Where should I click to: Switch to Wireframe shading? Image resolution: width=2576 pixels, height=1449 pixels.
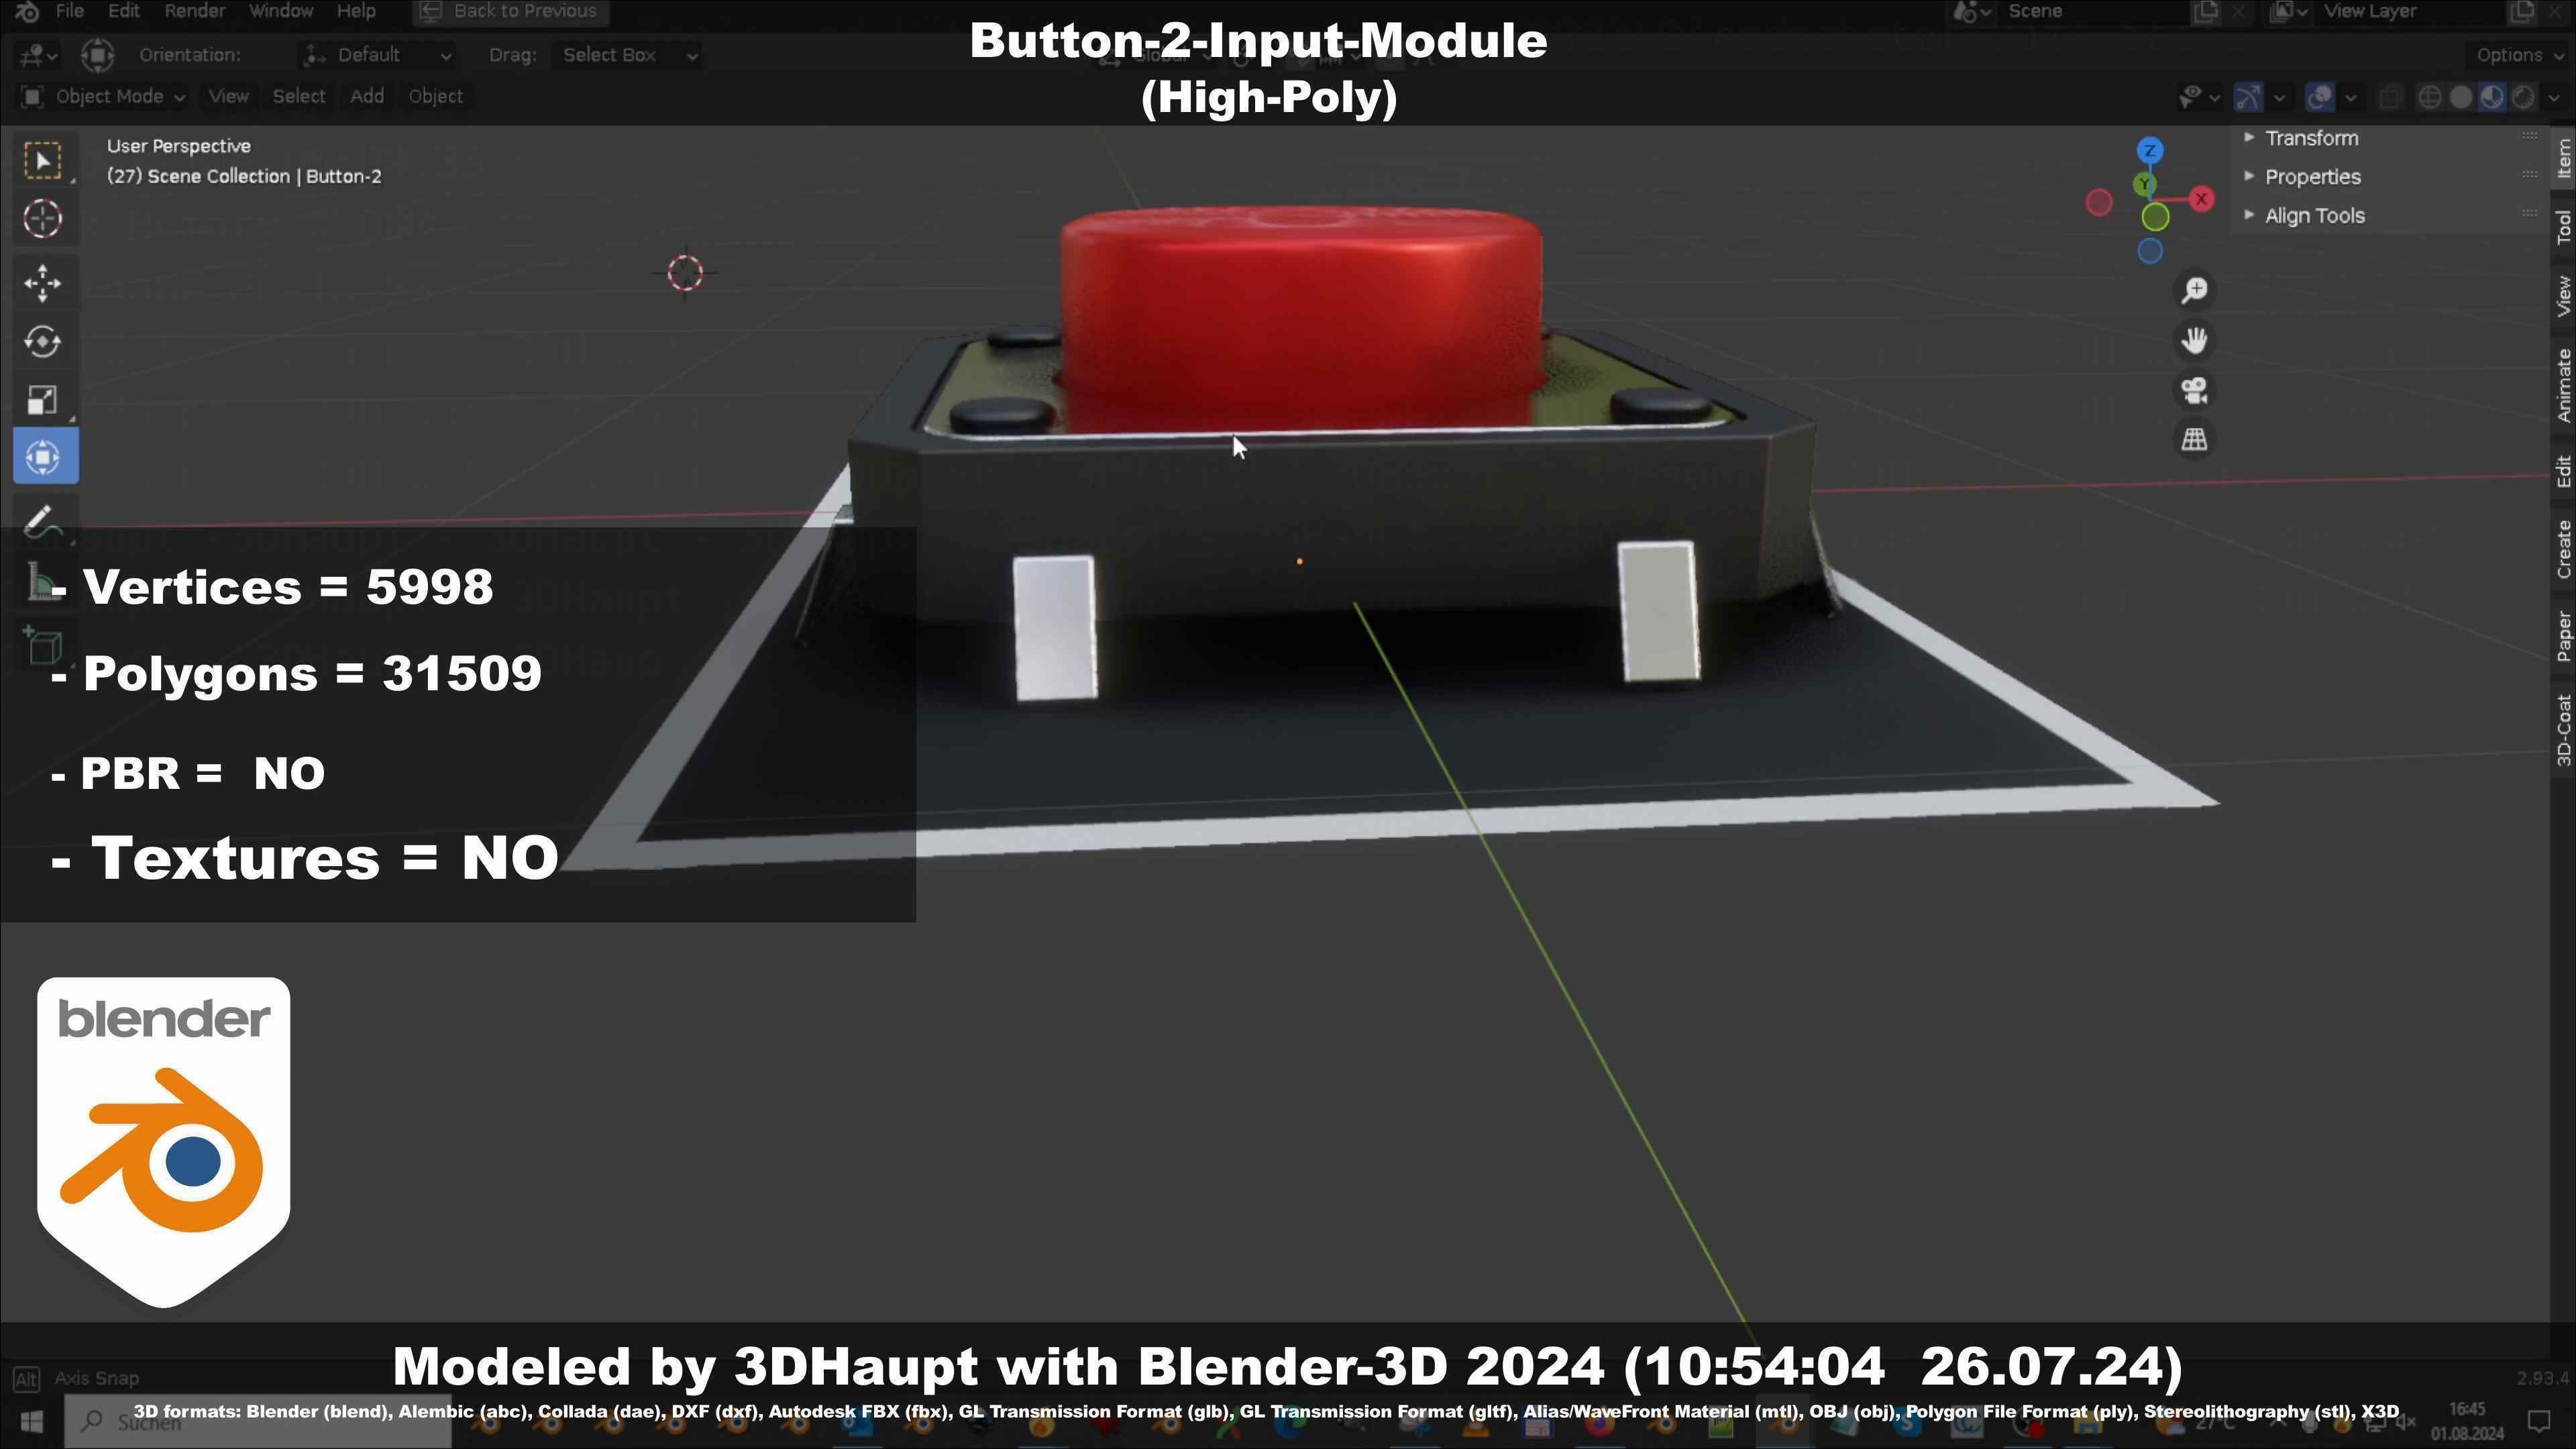pyautogui.click(x=2429, y=97)
